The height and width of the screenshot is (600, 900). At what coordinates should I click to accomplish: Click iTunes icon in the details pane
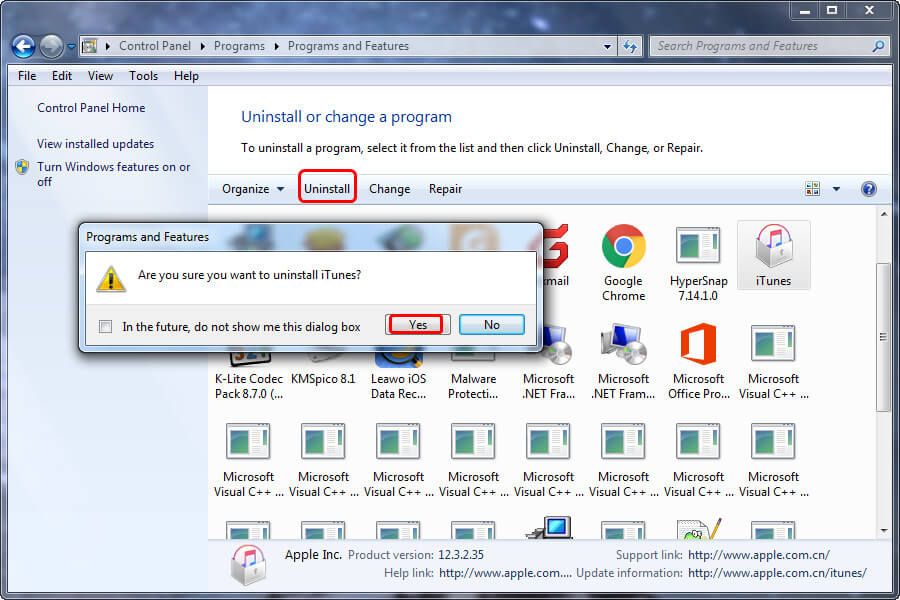pos(248,564)
